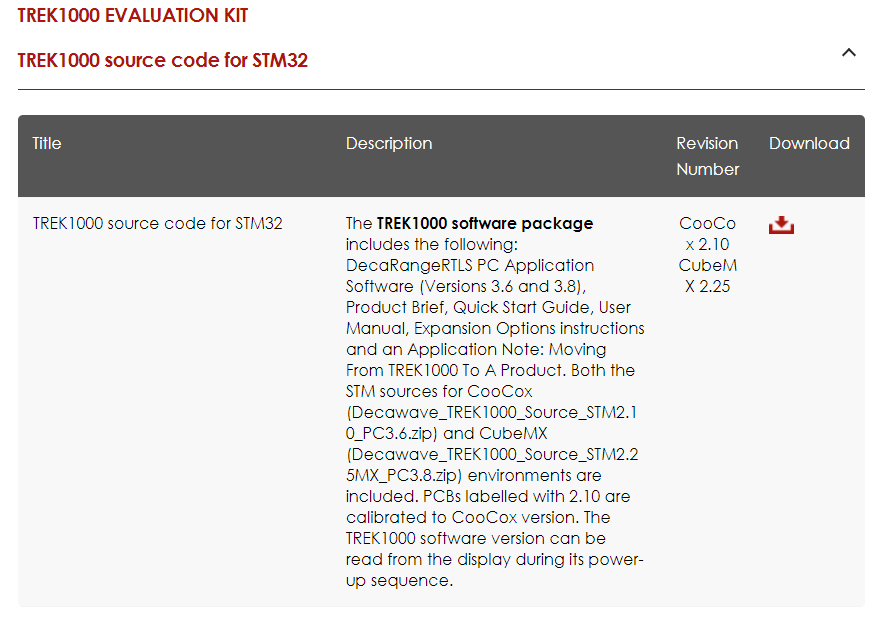Click the Title column header
878x618 pixels.
click(47, 143)
